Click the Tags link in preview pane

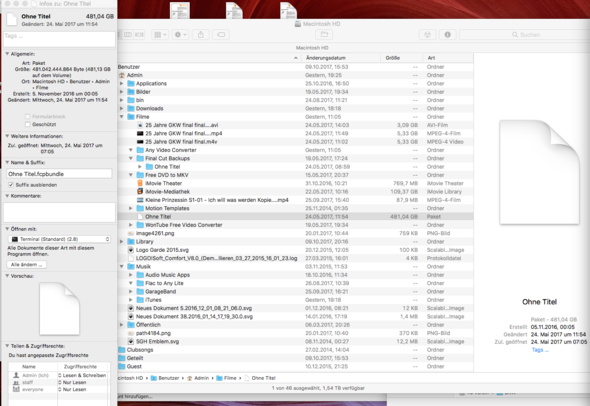pyautogui.click(x=540, y=350)
